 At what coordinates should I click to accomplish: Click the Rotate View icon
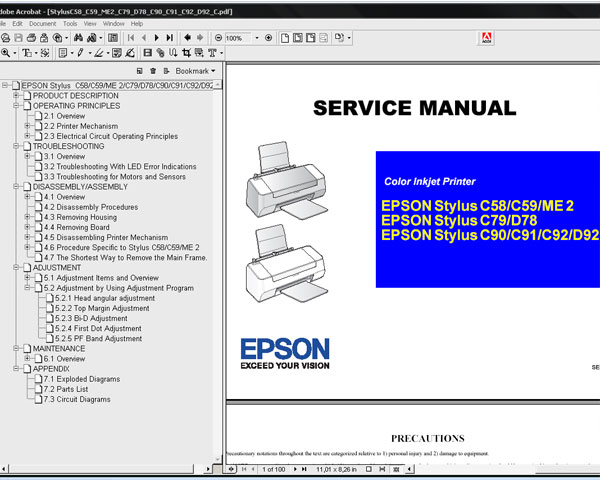(x=339, y=38)
